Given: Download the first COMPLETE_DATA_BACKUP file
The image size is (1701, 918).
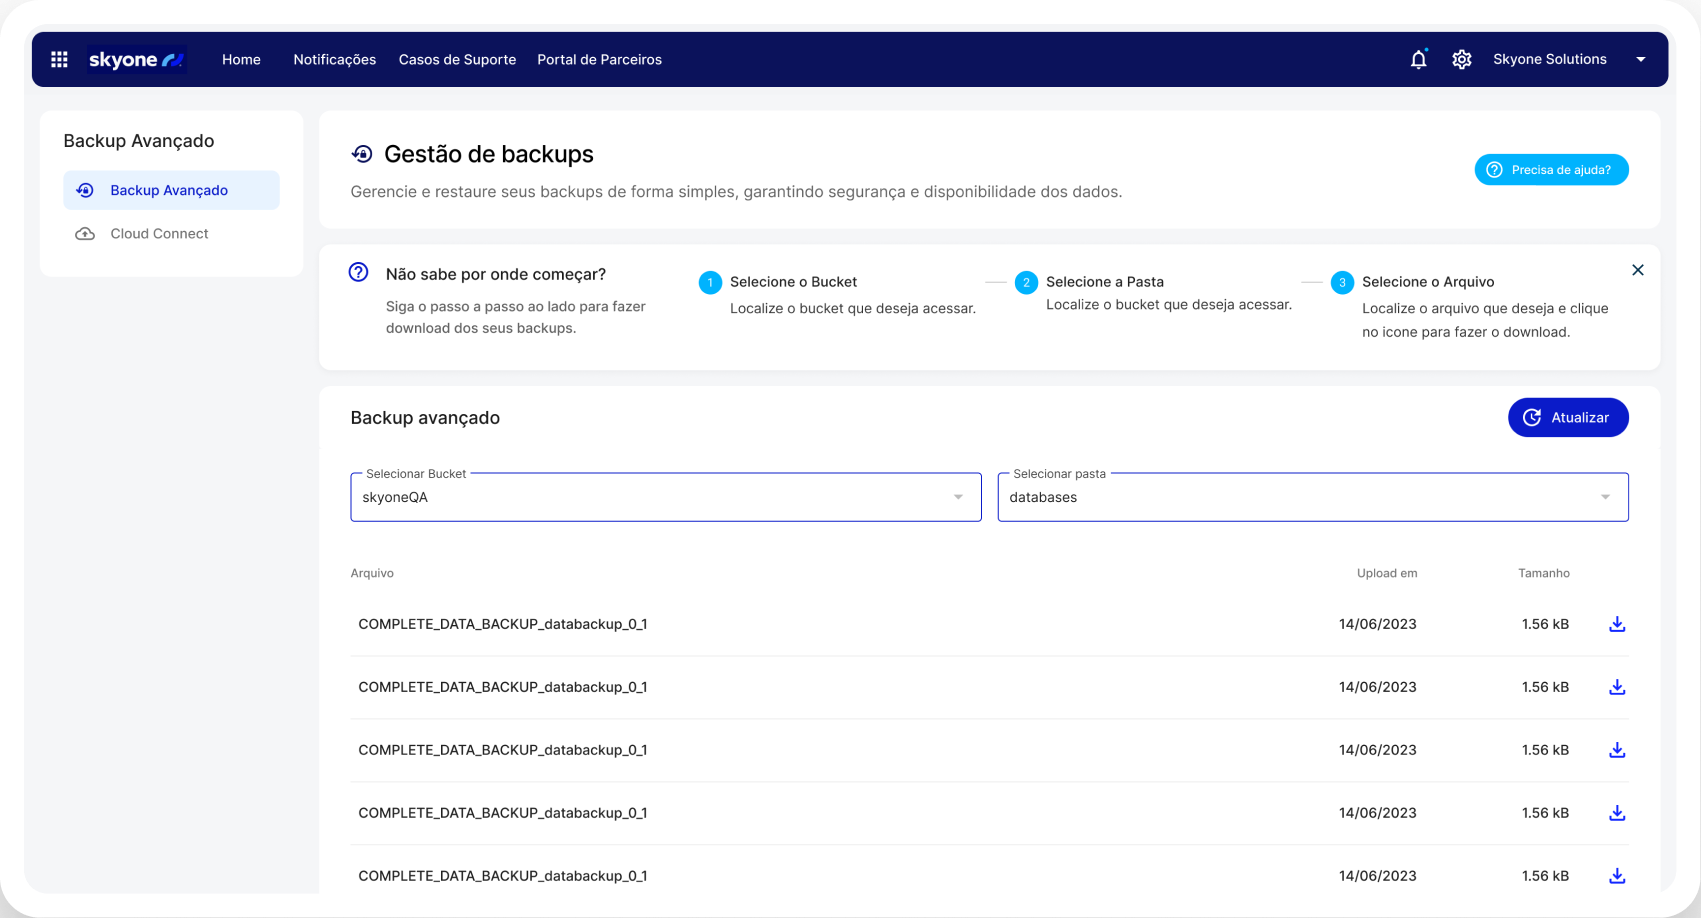Looking at the screenshot, I should point(1616,624).
